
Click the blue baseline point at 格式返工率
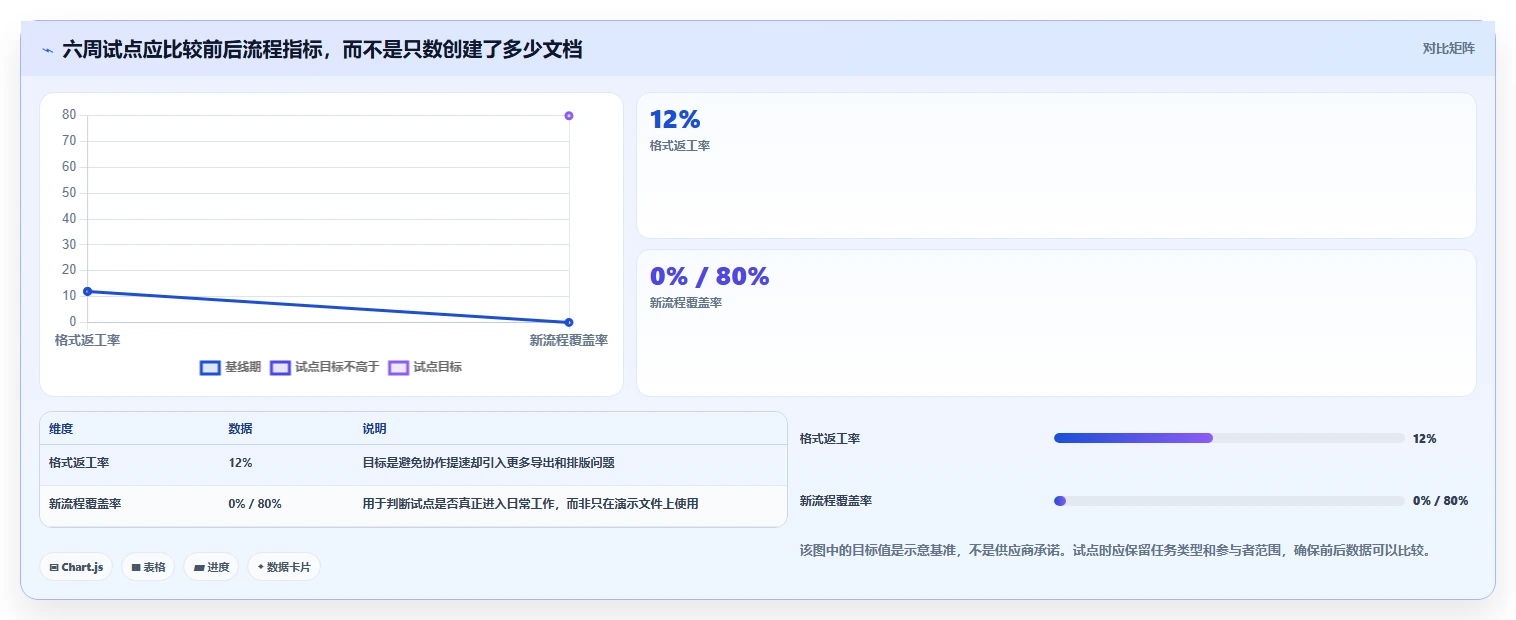(x=88, y=291)
